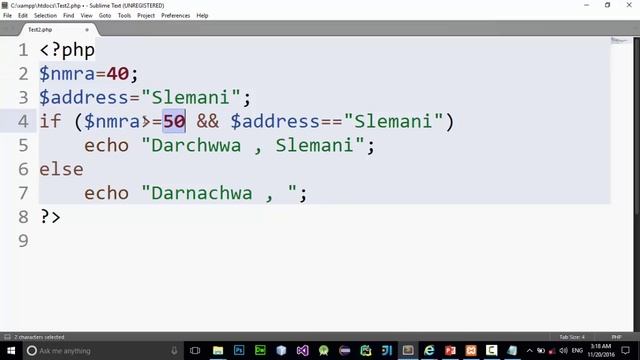Click the <?php opening tag on line 1
Screen dimensions: 640x360
[67, 50]
